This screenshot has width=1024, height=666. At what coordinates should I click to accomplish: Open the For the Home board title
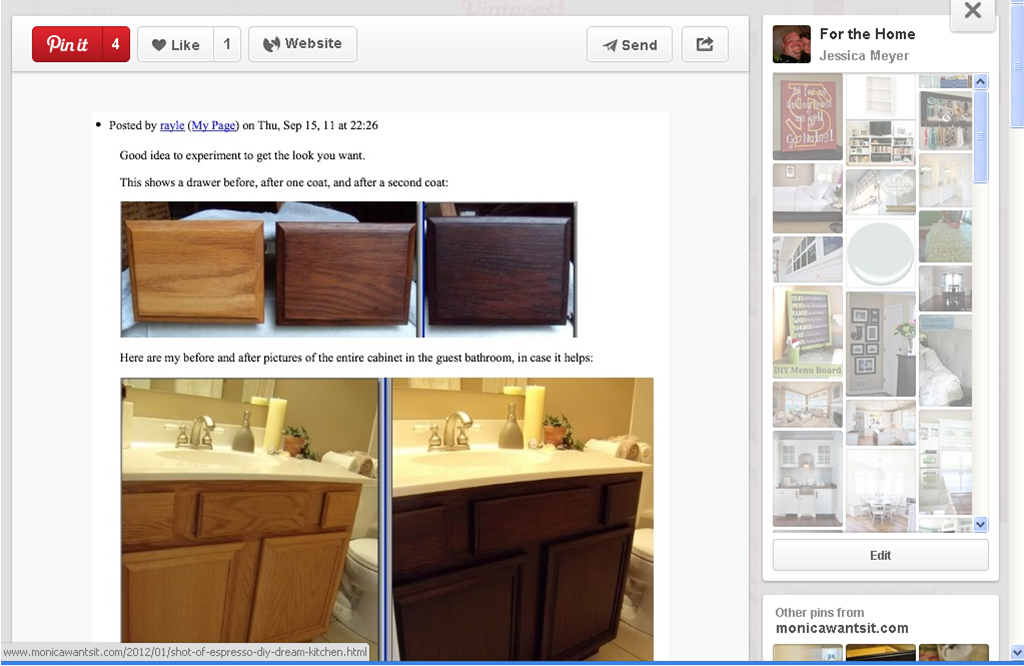click(867, 34)
